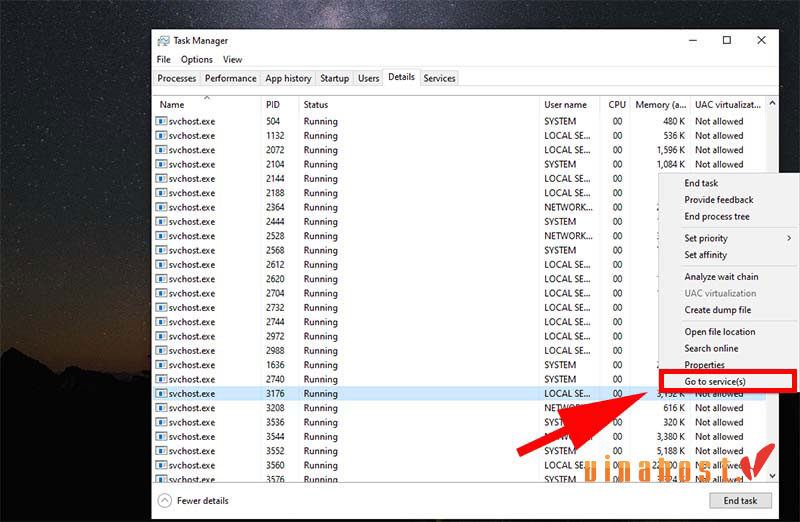Switch to the Processes tab

click(177, 79)
